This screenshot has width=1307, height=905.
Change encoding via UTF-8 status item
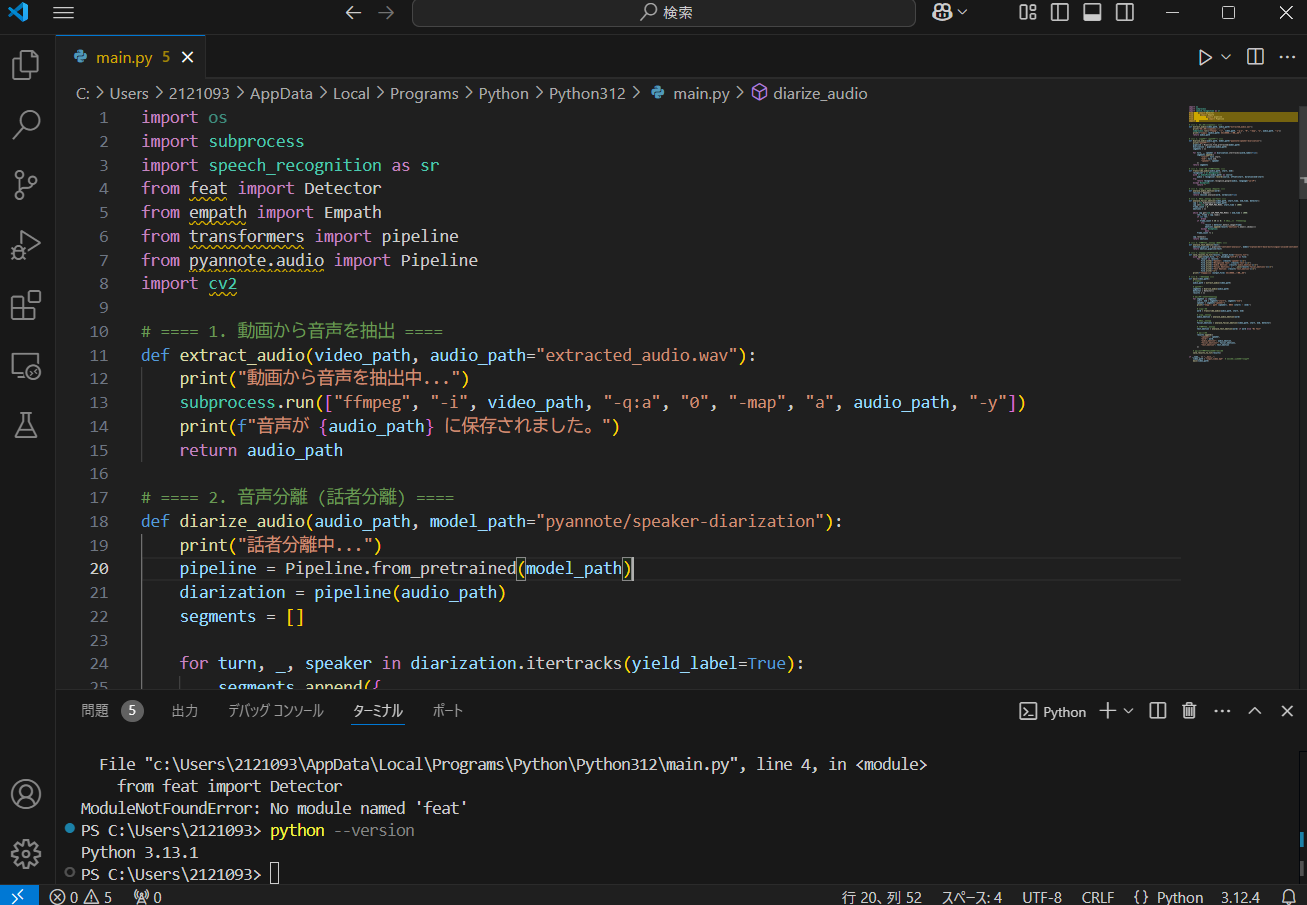pos(1042,897)
